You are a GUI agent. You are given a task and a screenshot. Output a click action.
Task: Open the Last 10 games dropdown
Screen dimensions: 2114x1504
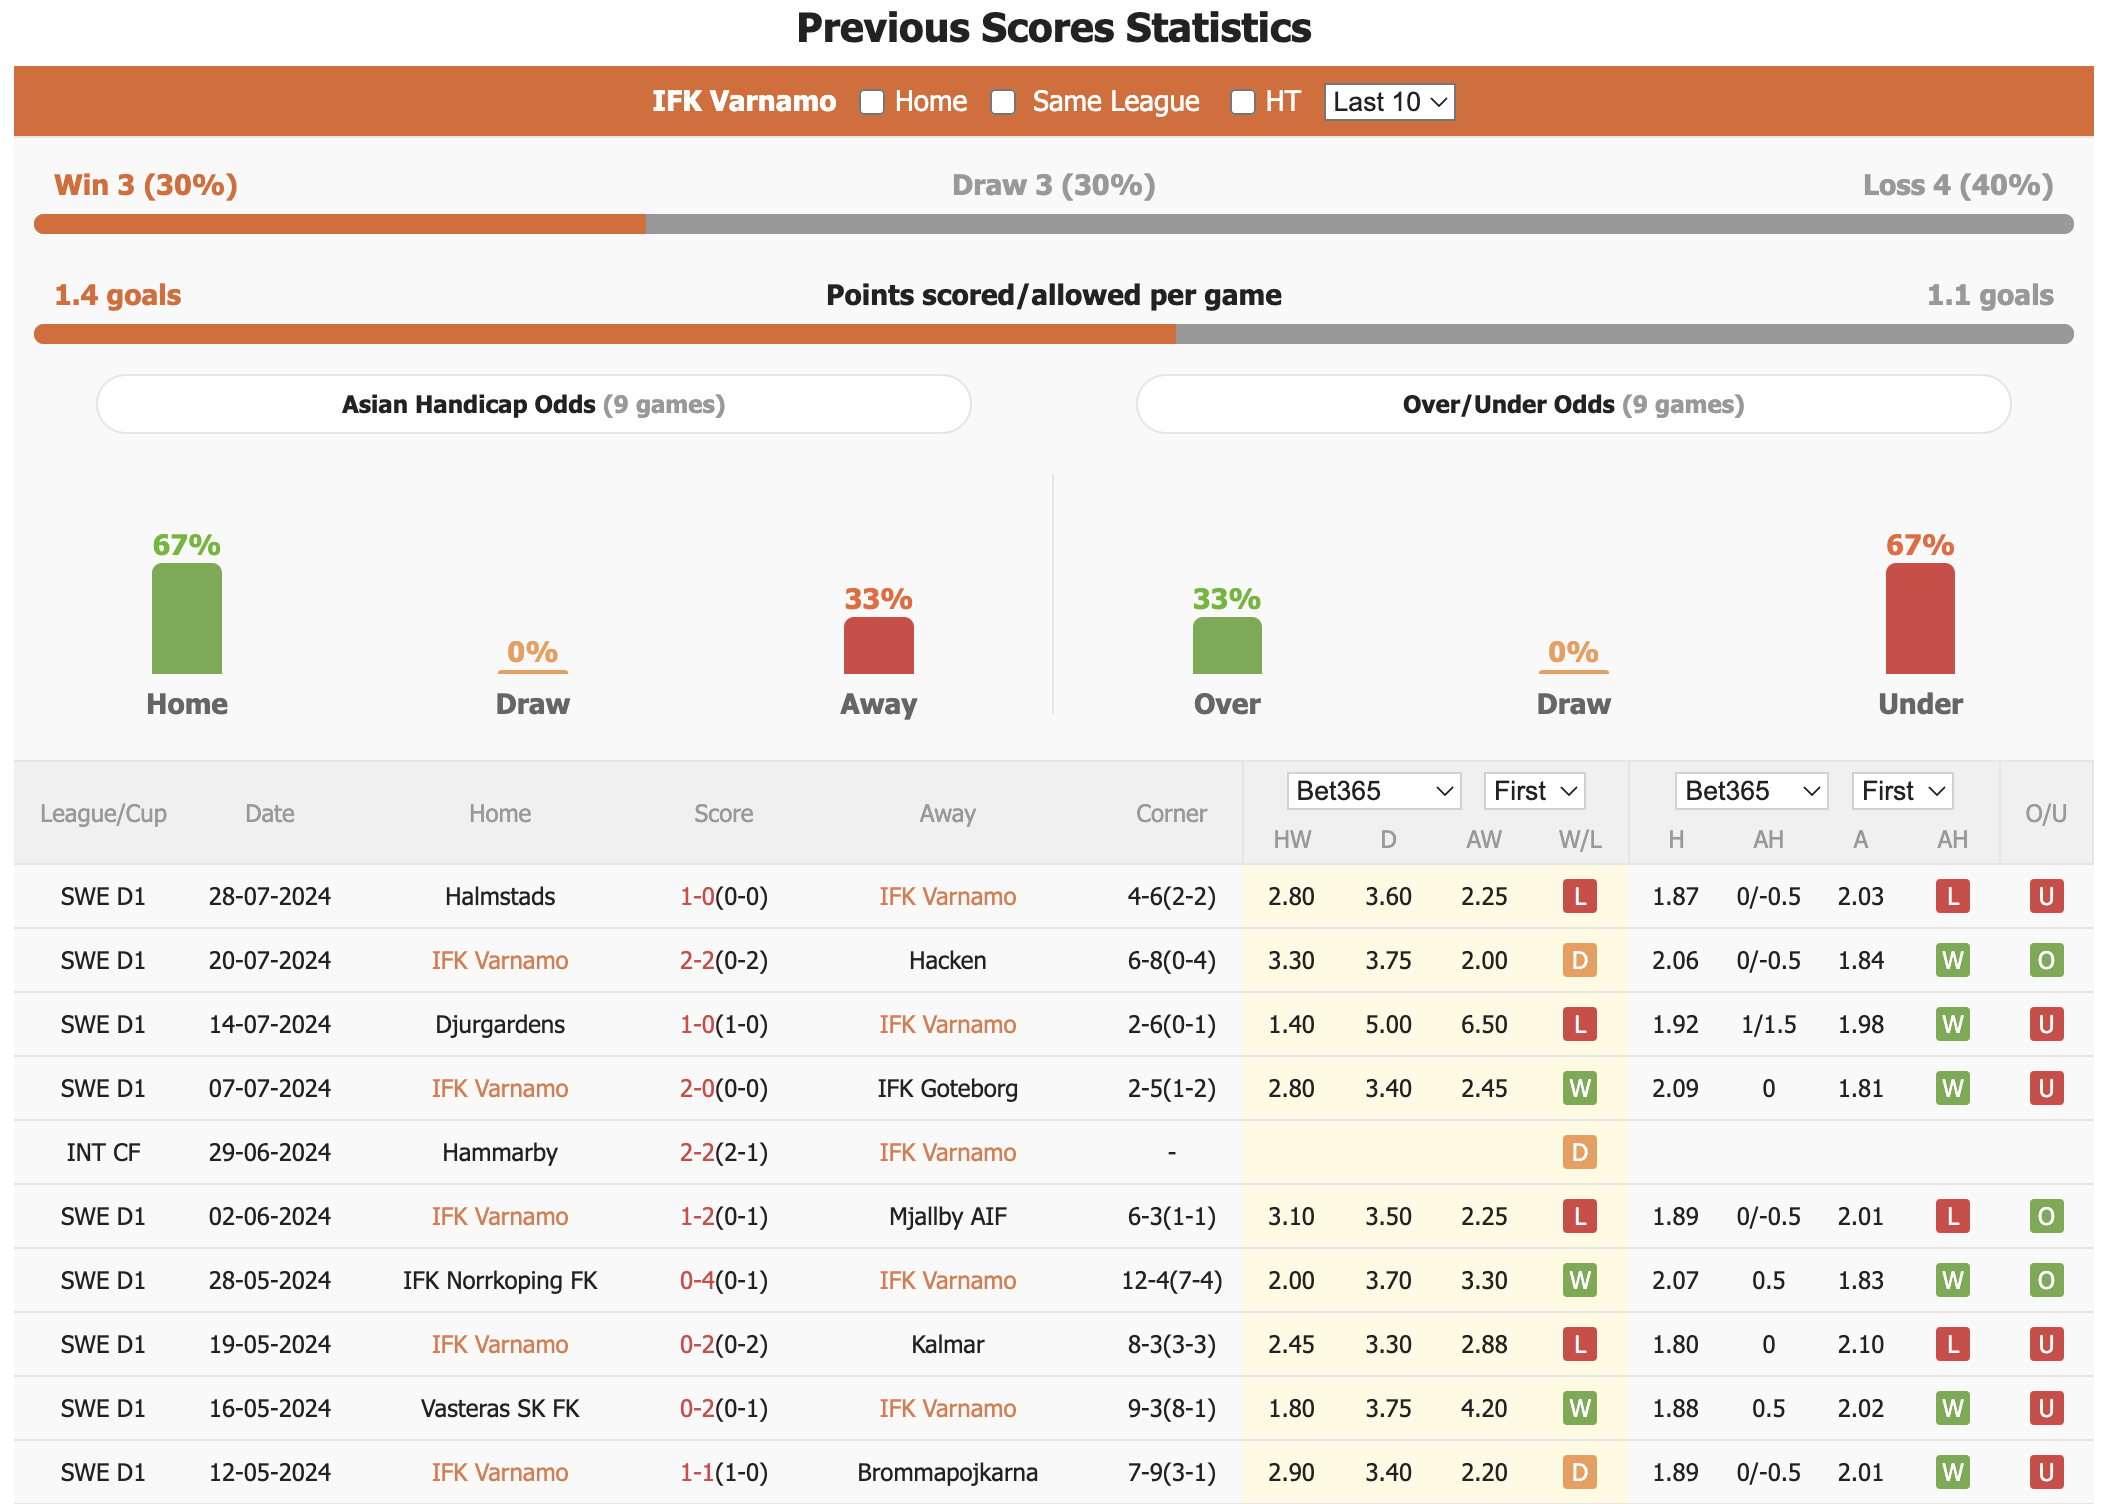[x=1389, y=102]
